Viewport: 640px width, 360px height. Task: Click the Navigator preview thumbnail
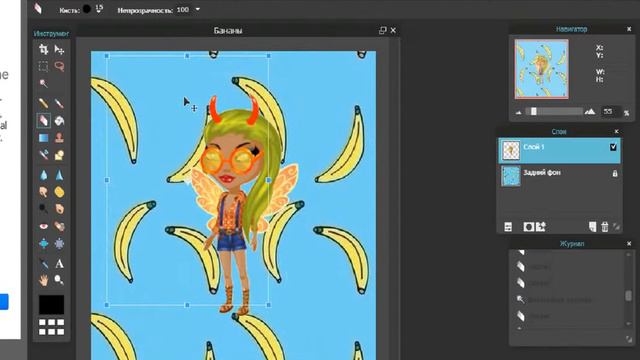point(542,69)
